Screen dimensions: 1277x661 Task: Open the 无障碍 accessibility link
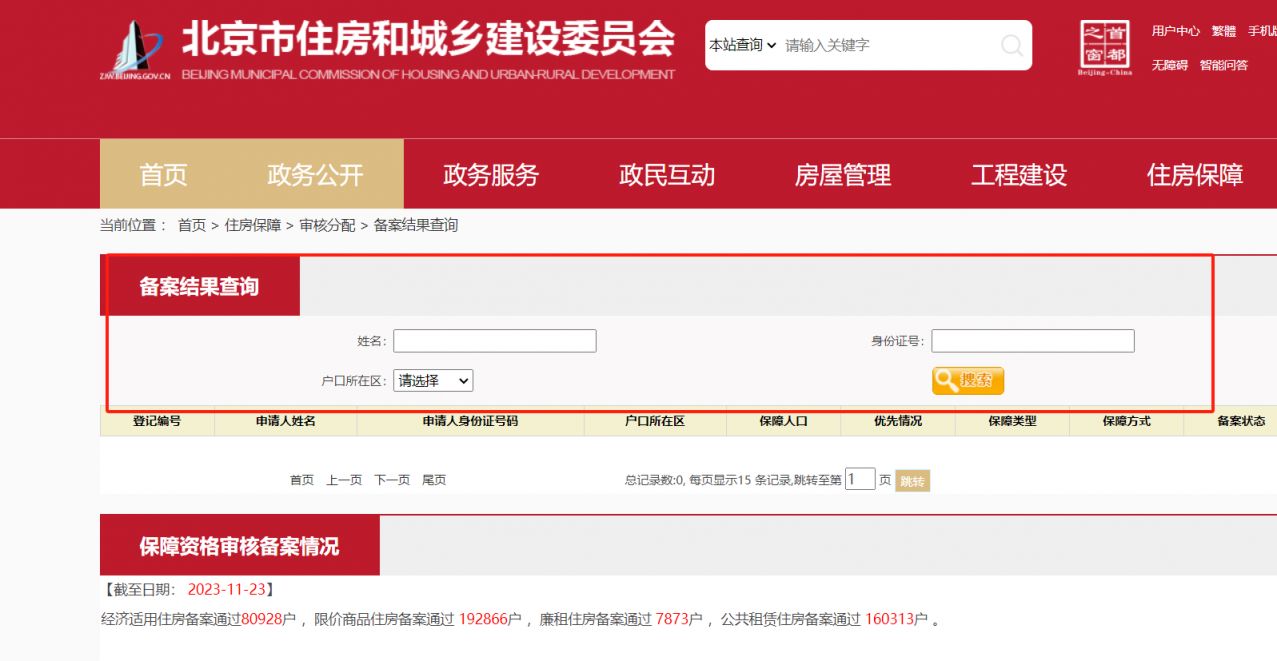pyautogui.click(x=1169, y=65)
